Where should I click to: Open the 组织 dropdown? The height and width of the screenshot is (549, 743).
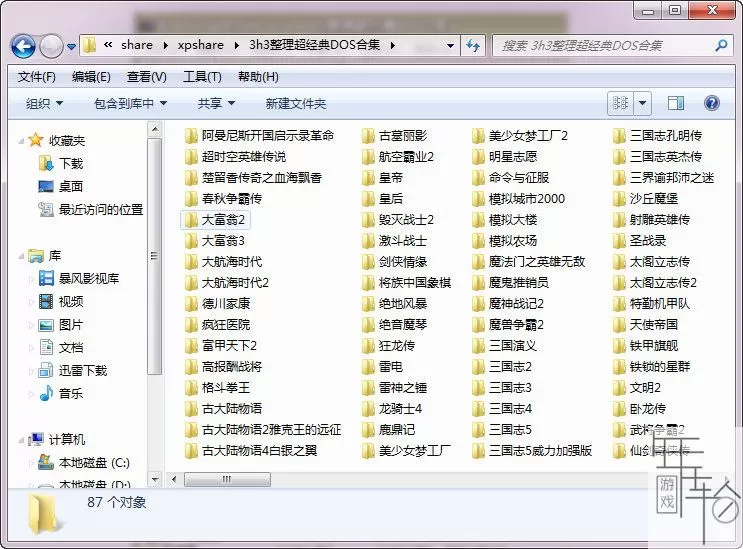click(x=45, y=103)
